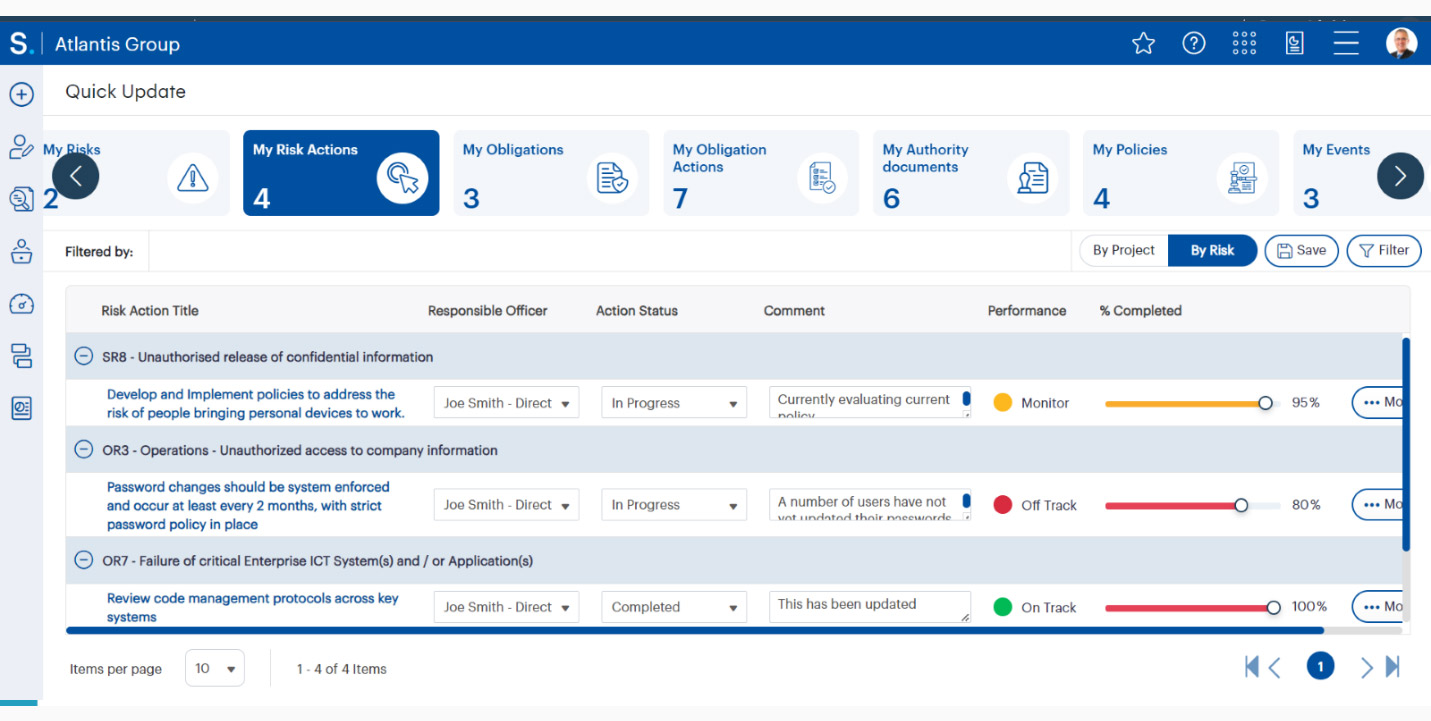Viewport: 1431px width, 721px height.
Task: Go to first page icon
Action: [1251, 667]
